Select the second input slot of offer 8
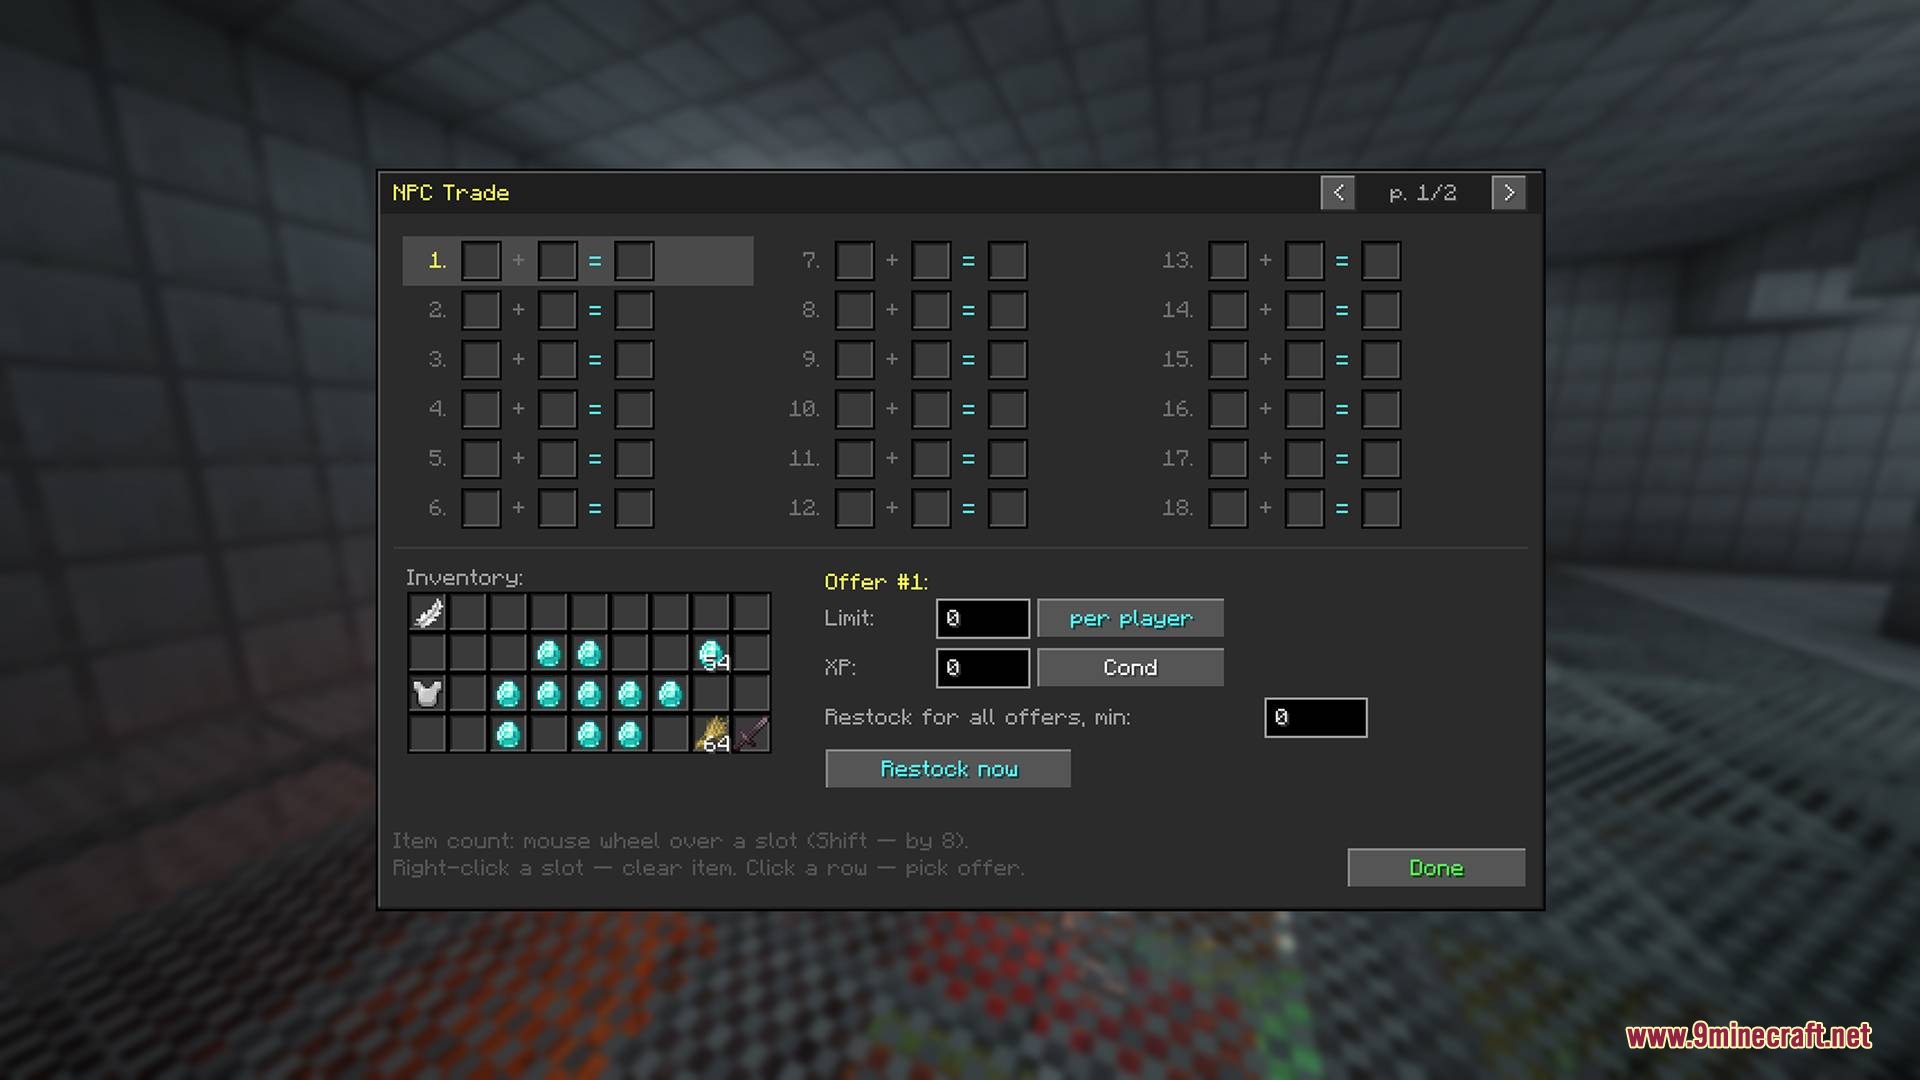This screenshot has width=1920, height=1080. pos(931,310)
